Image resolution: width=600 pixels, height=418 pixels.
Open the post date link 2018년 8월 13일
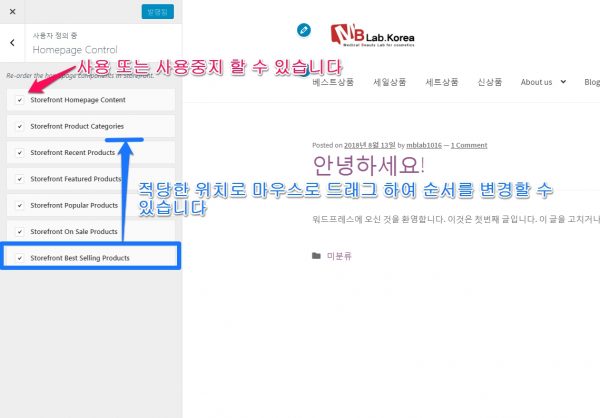(370, 145)
